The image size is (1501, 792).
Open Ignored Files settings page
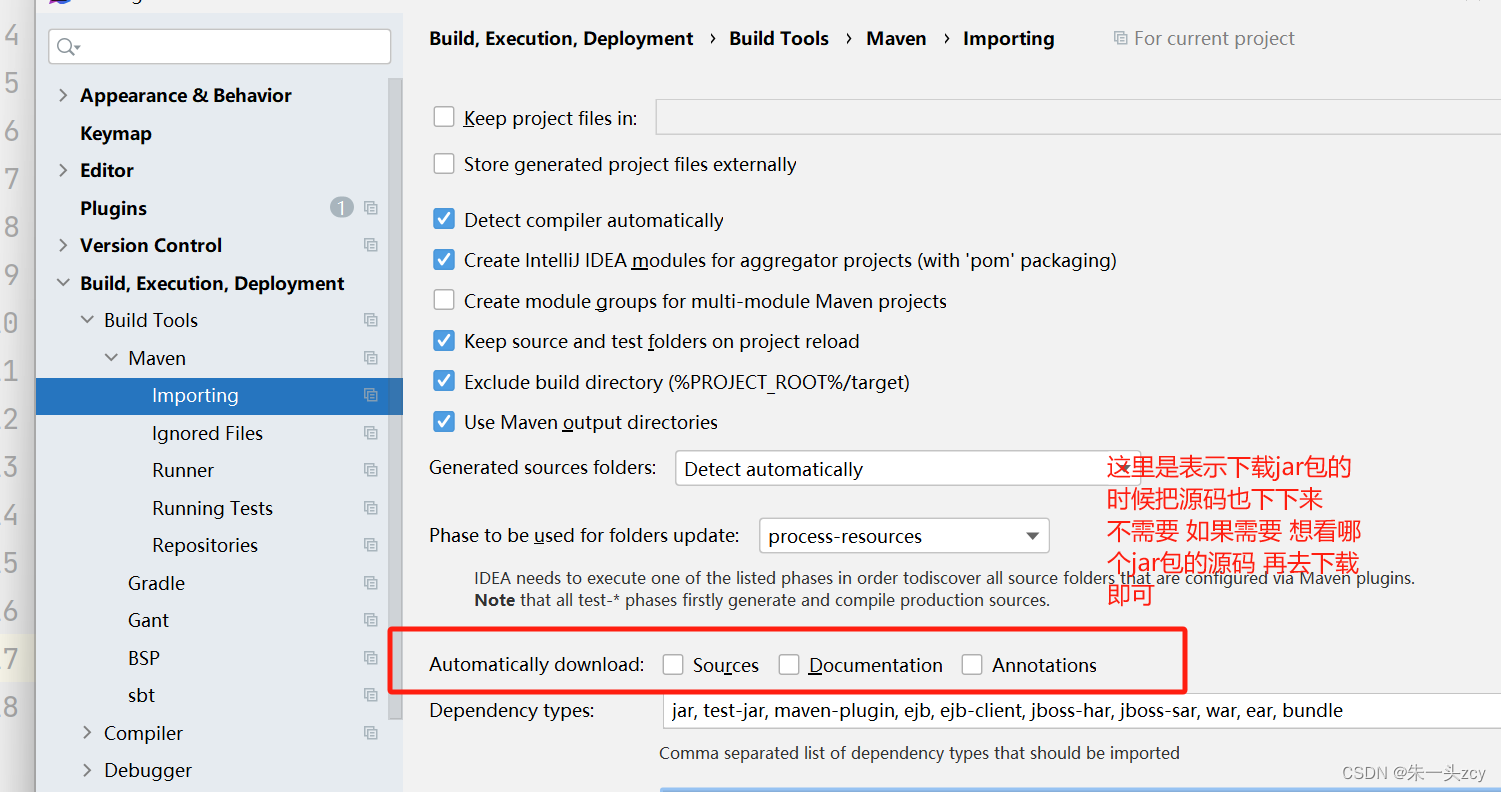[x=207, y=433]
